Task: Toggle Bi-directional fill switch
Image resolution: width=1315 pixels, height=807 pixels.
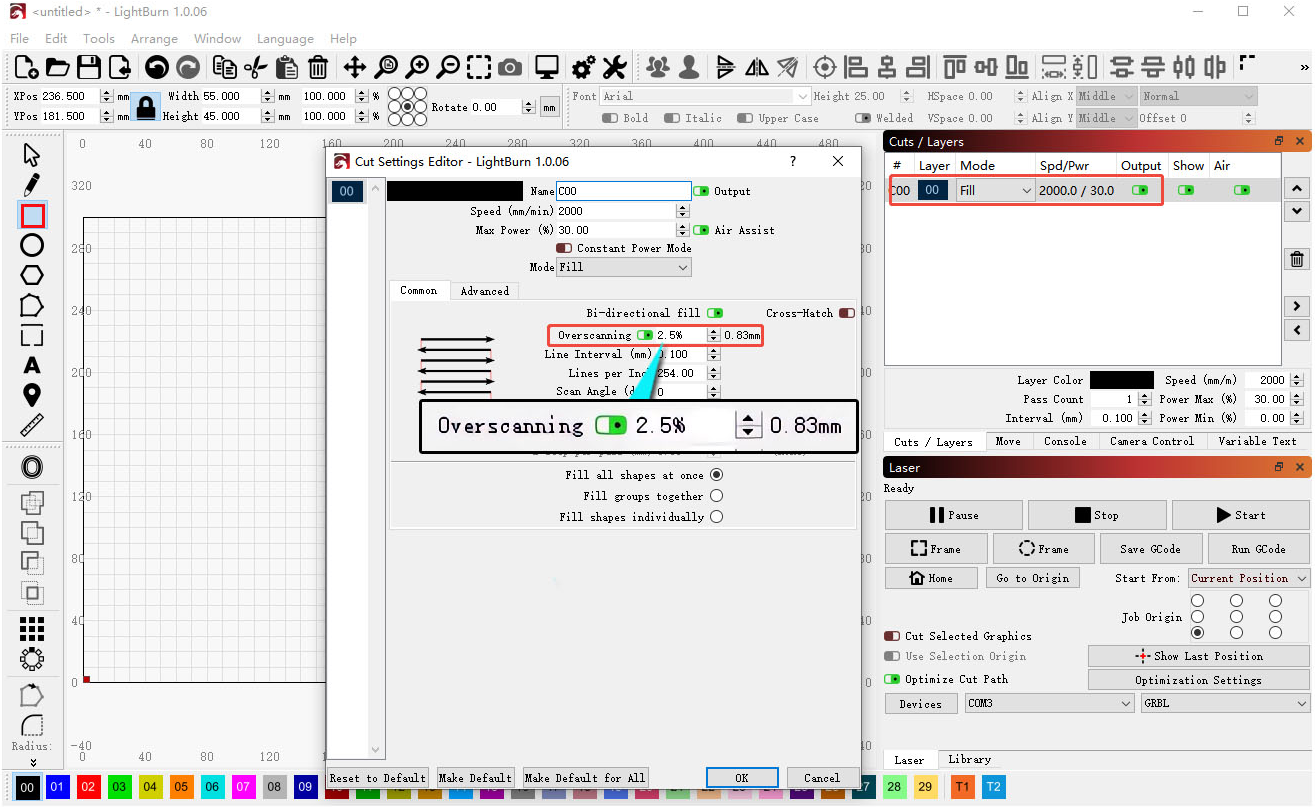Action: (715, 313)
